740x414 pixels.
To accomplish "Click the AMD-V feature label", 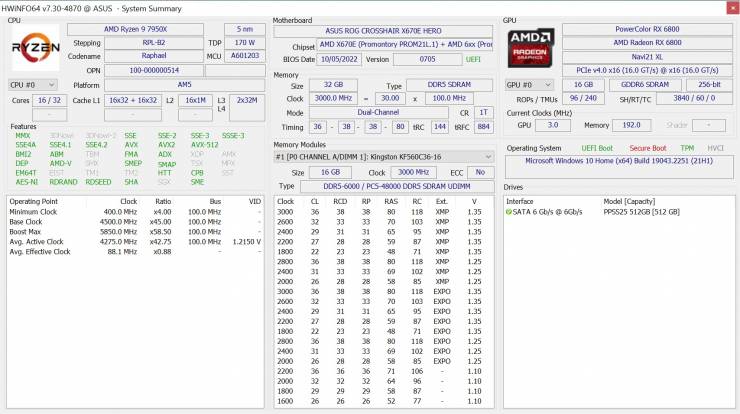I will 60,163.
